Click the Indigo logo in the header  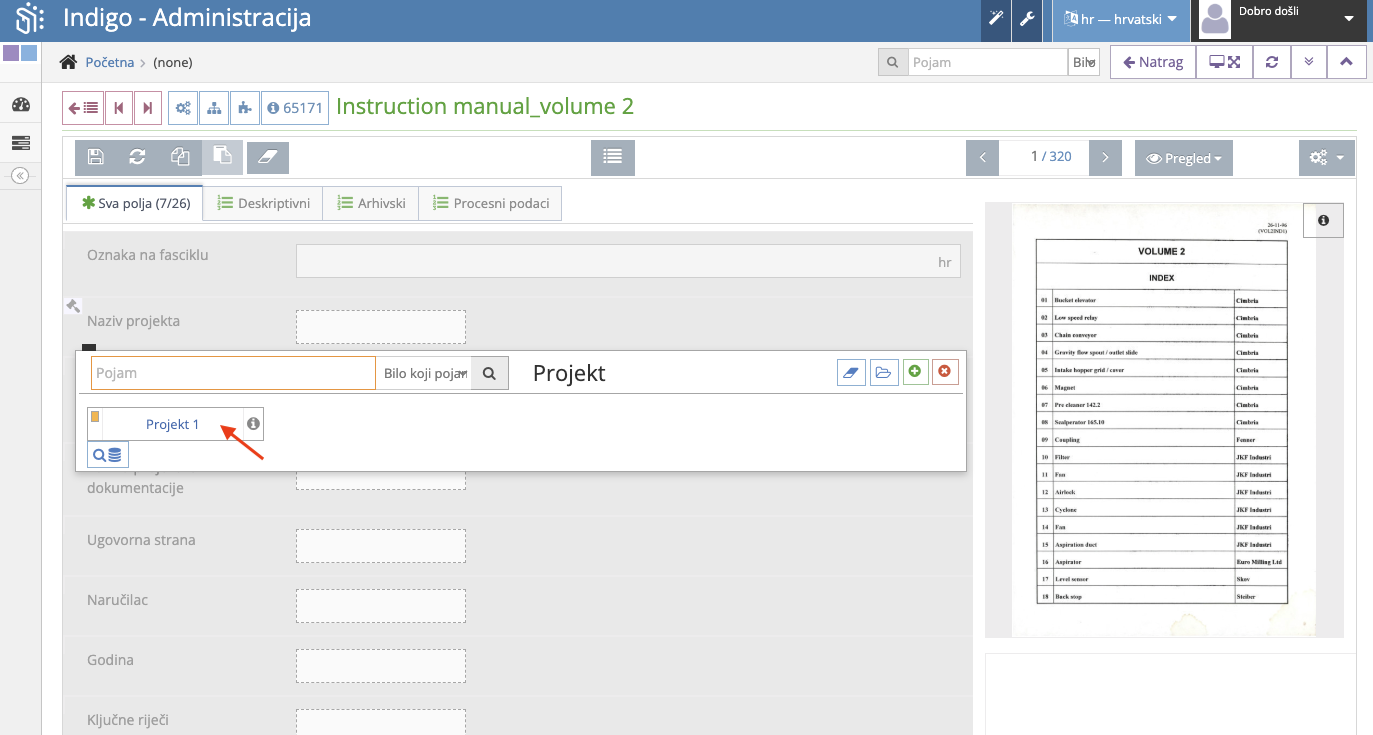pos(29,19)
